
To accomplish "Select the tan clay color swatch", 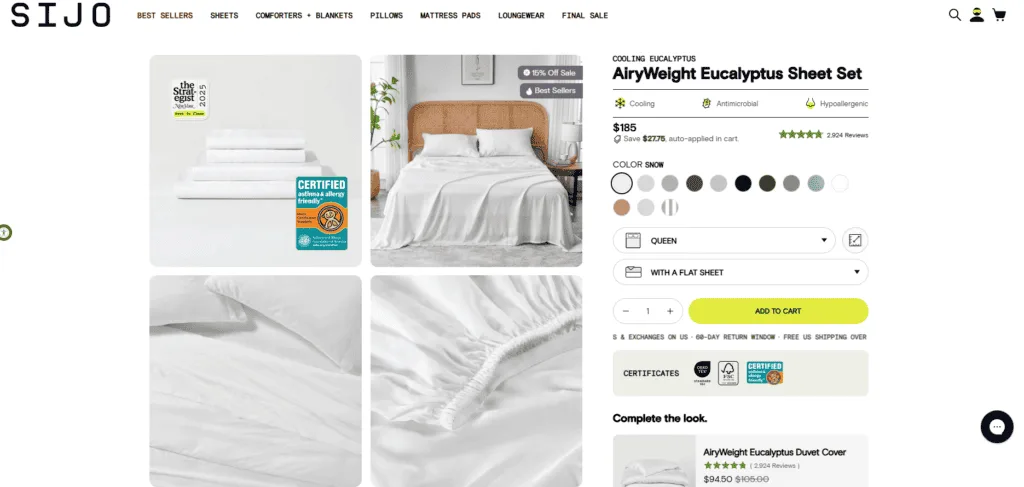I will tap(622, 208).
